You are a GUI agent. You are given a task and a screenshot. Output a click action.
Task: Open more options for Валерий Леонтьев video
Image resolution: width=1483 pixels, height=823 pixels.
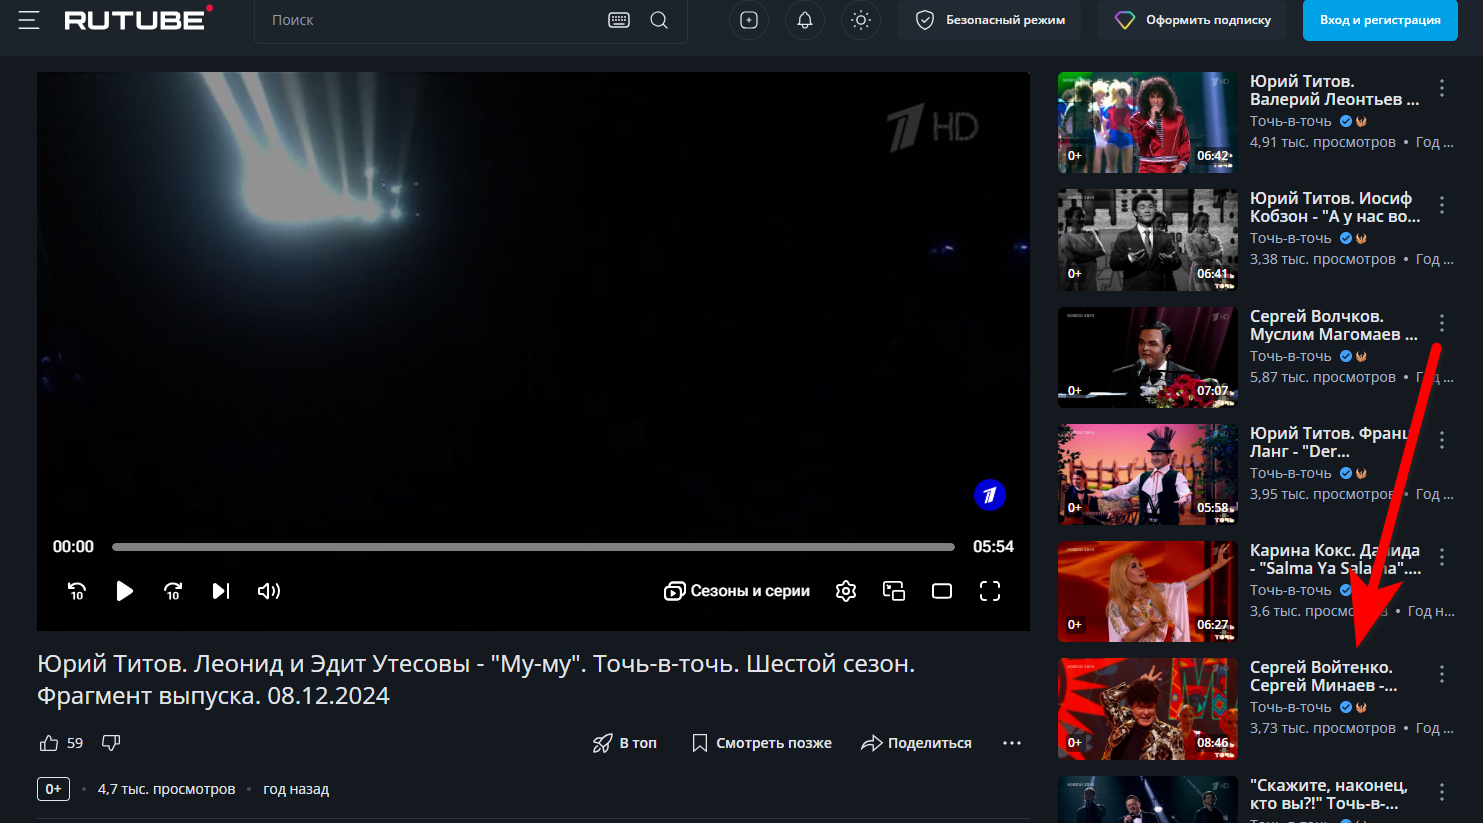pyautogui.click(x=1442, y=89)
